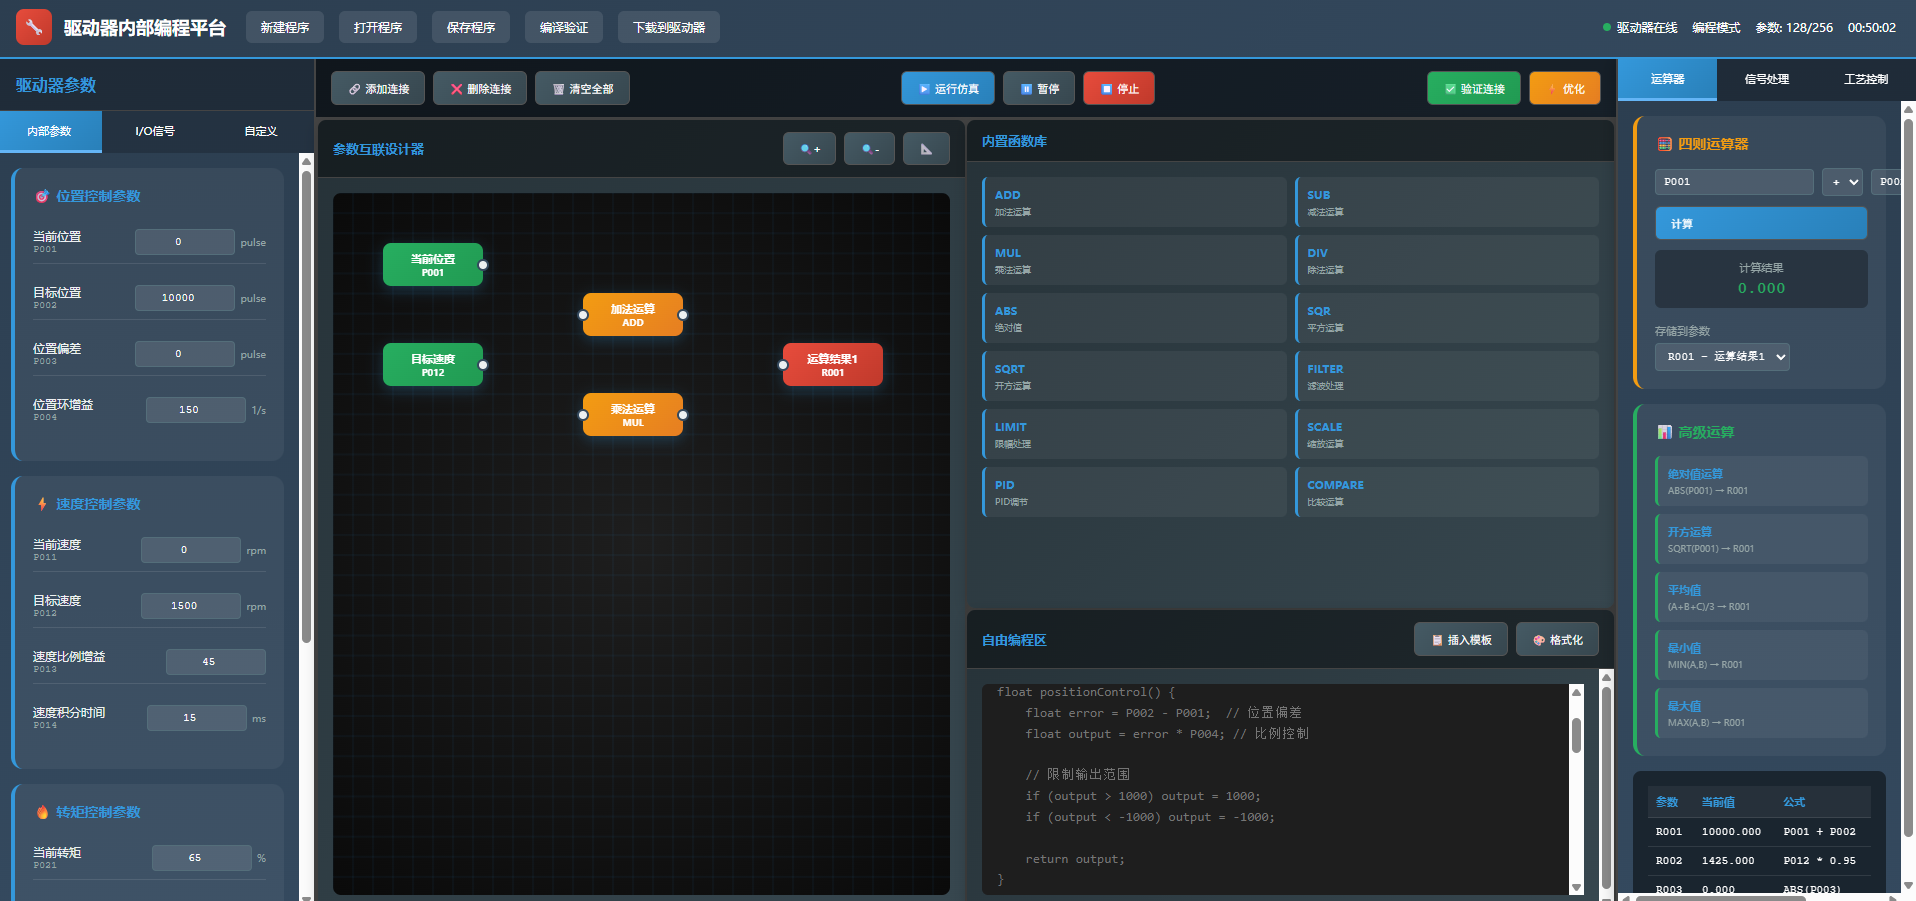Click the wrench app logo icon
The height and width of the screenshot is (901, 1916).
[x=34, y=27]
